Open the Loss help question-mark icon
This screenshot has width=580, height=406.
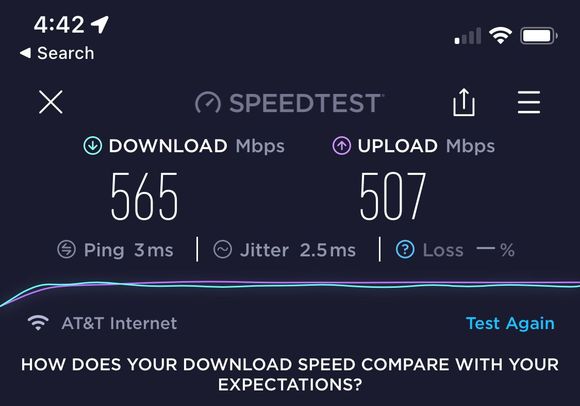(x=405, y=249)
